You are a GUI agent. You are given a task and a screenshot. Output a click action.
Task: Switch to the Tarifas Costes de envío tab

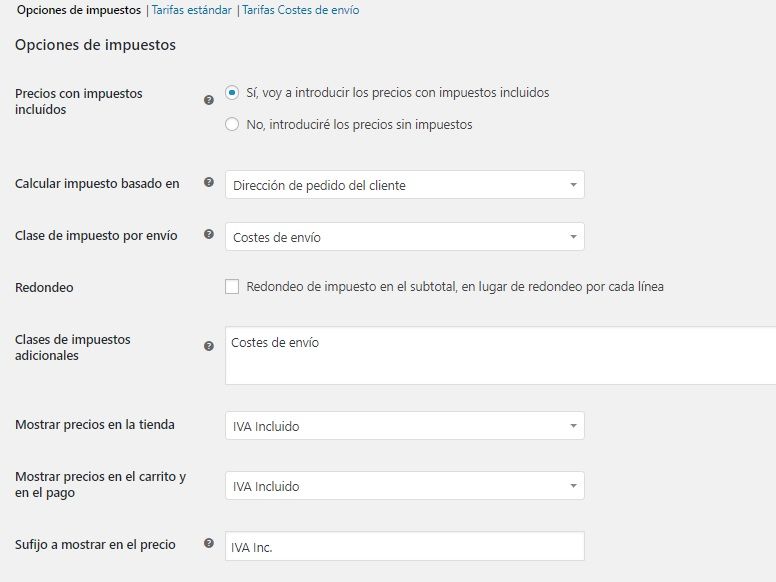point(300,10)
